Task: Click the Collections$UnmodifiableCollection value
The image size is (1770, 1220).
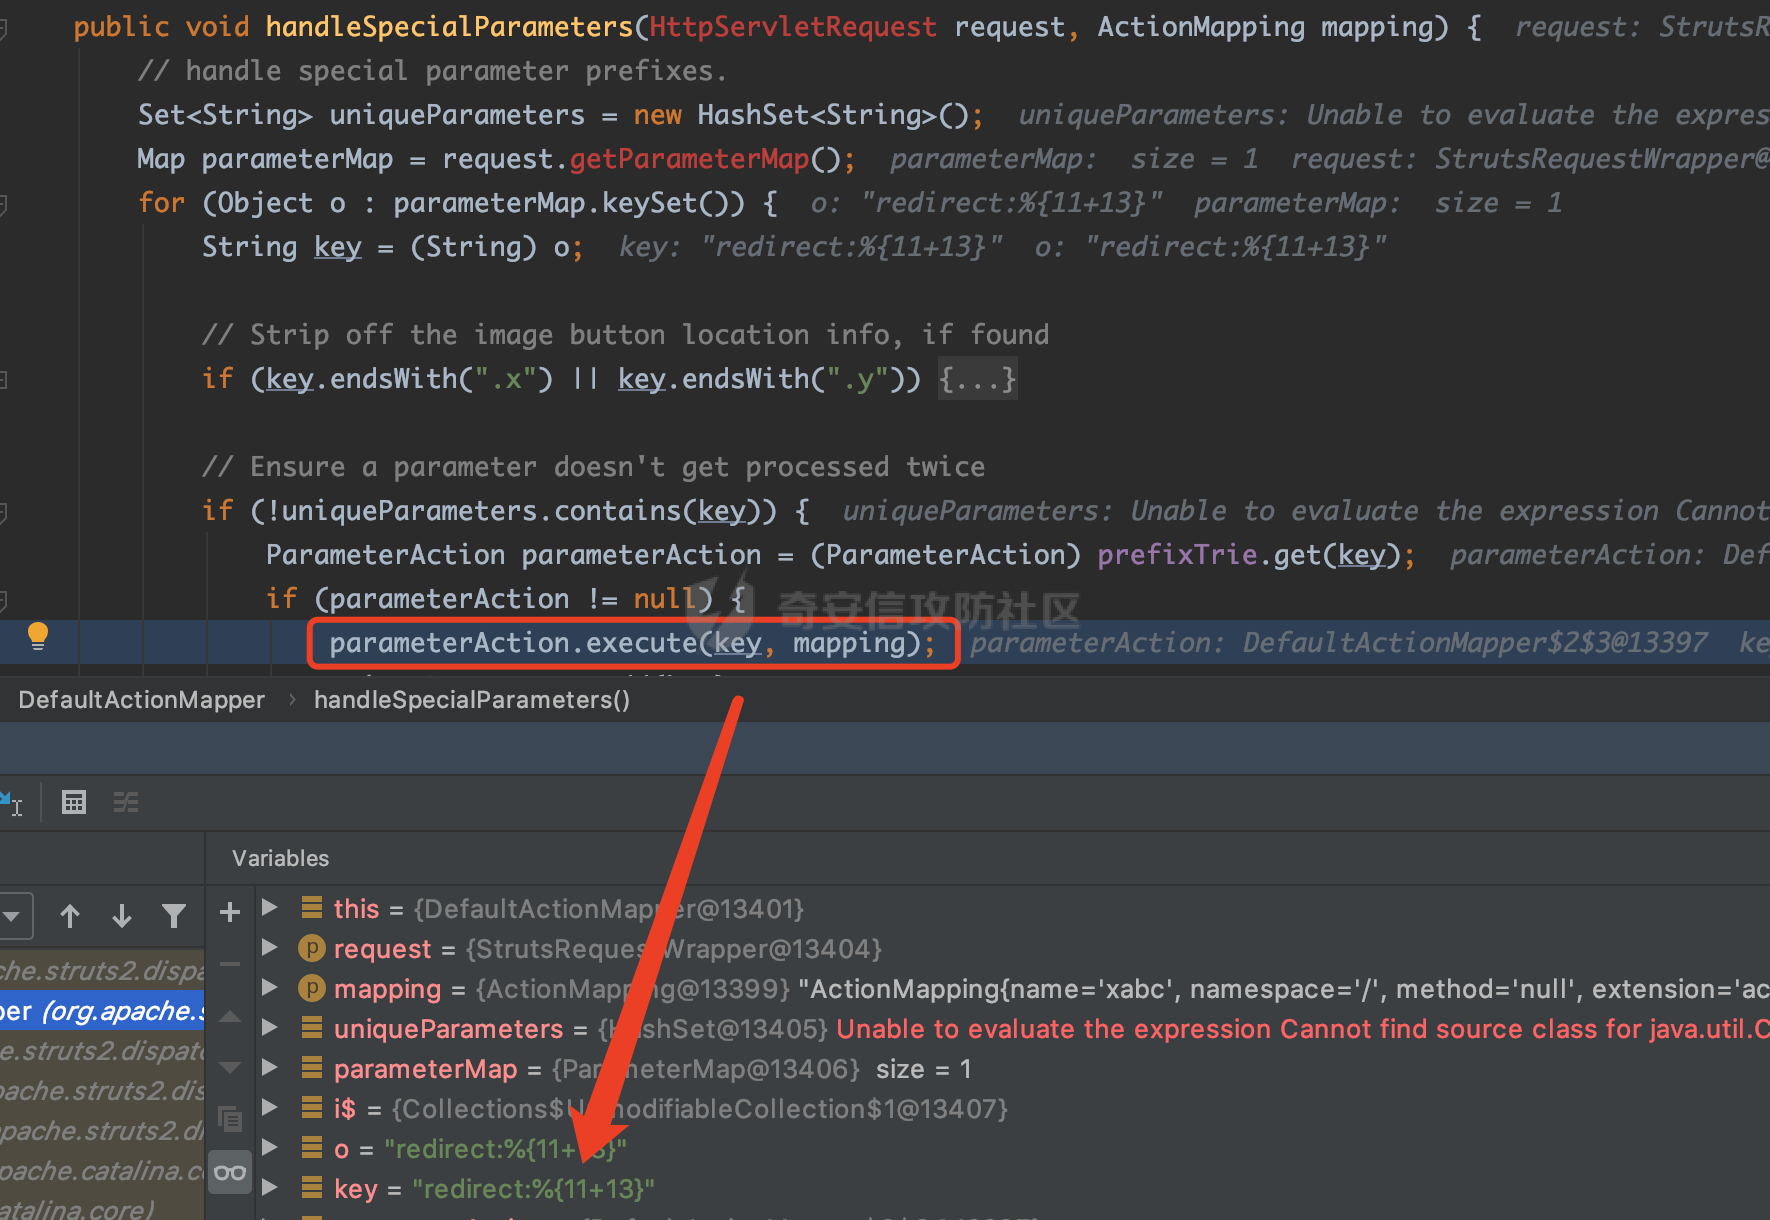Action: [x=700, y=1109]
